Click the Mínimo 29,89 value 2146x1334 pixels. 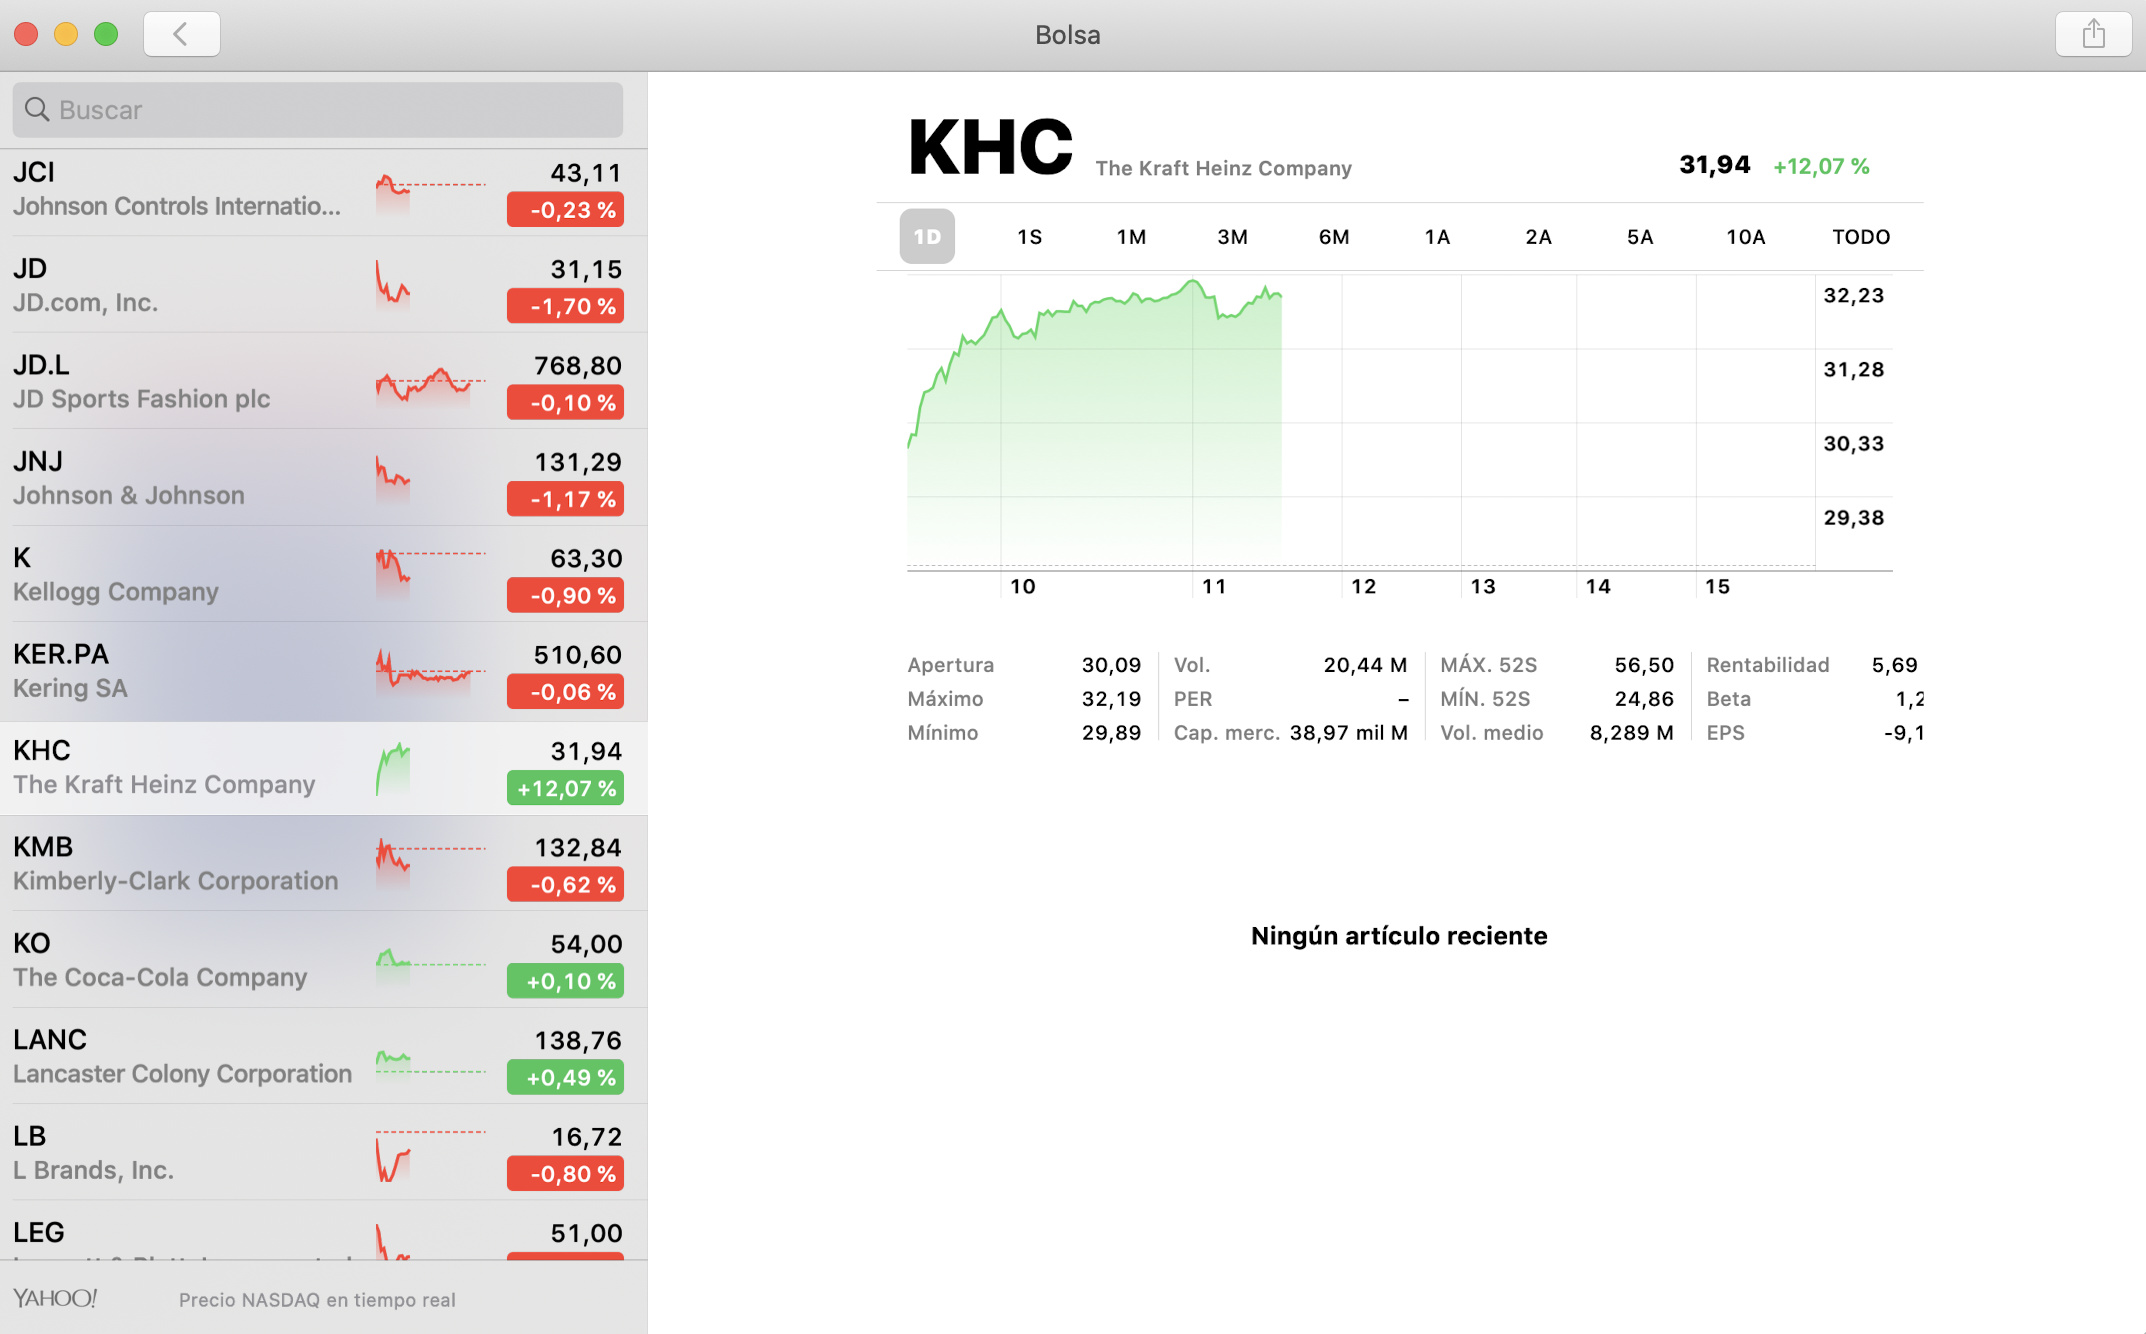1111,733
